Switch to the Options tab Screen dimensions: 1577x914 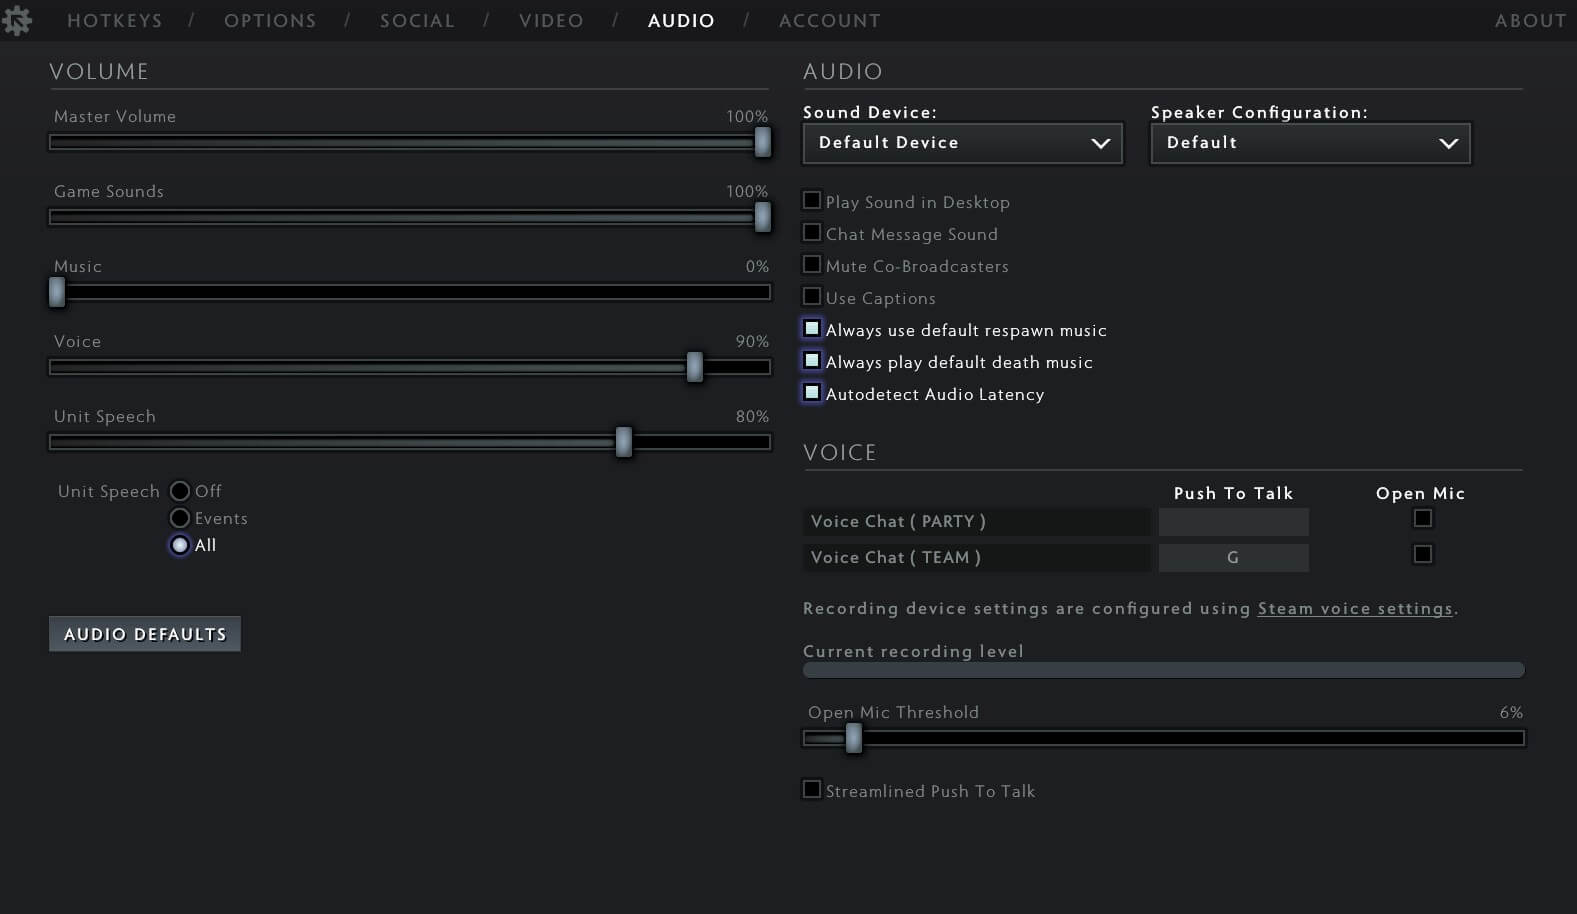(270, 21)
